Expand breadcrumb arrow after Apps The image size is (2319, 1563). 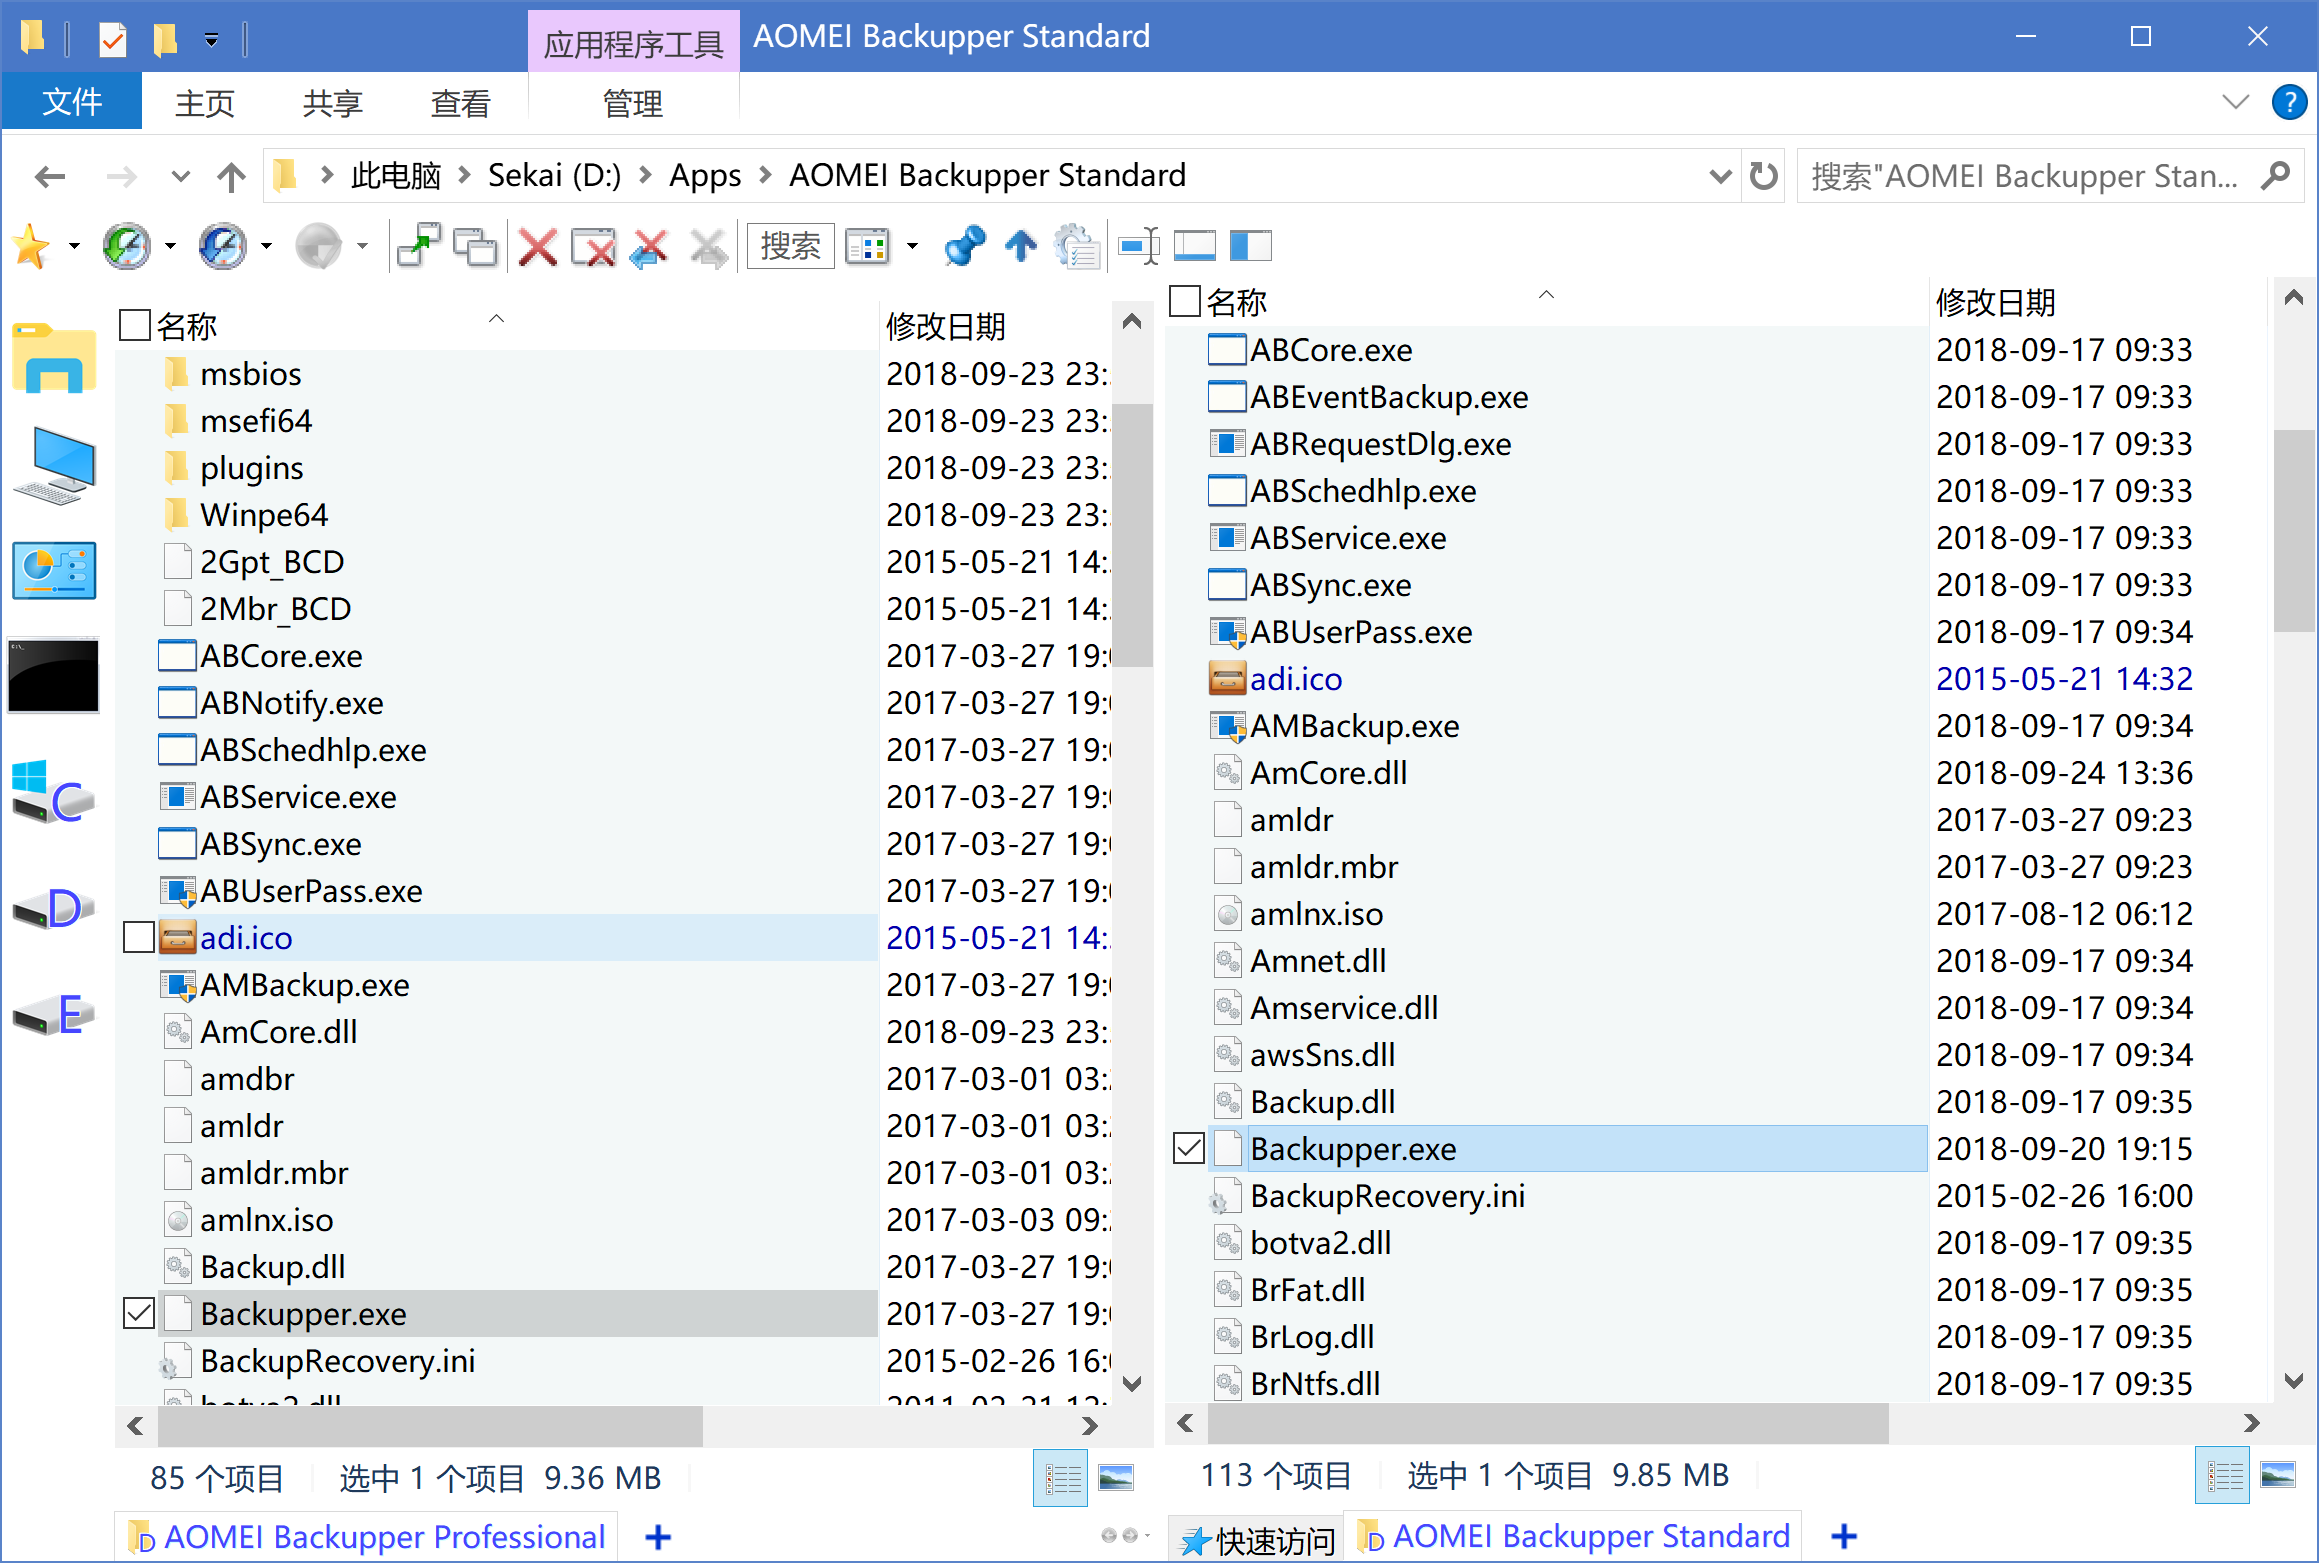pos(766,175)
